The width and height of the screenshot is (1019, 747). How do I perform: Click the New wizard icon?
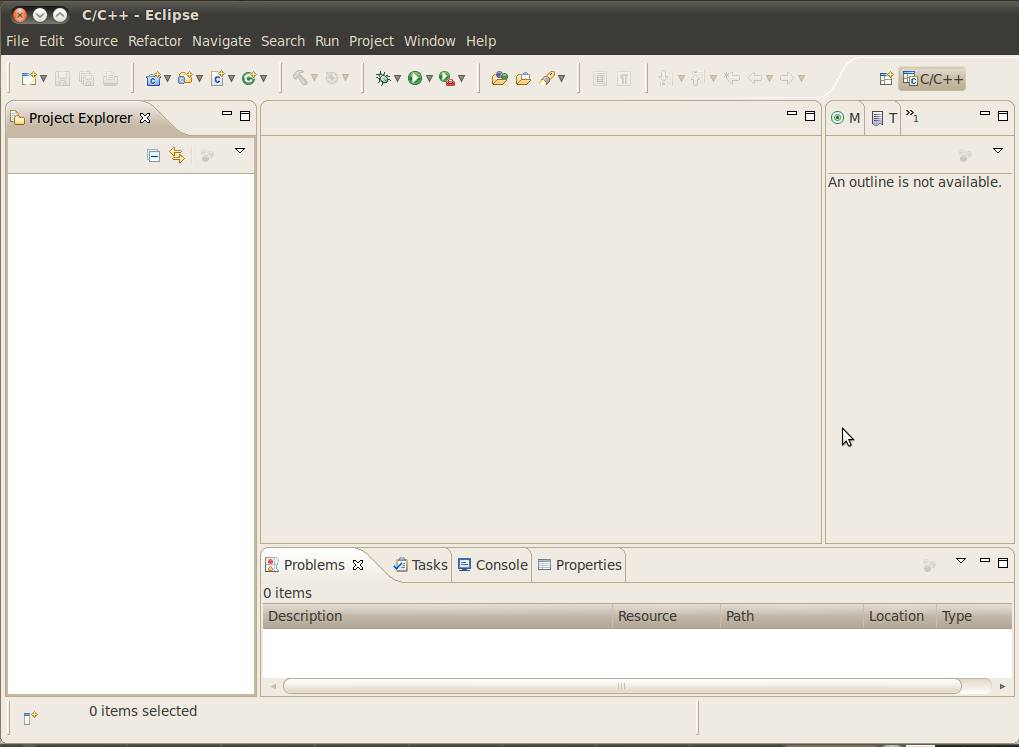click(x=29, y=79)
